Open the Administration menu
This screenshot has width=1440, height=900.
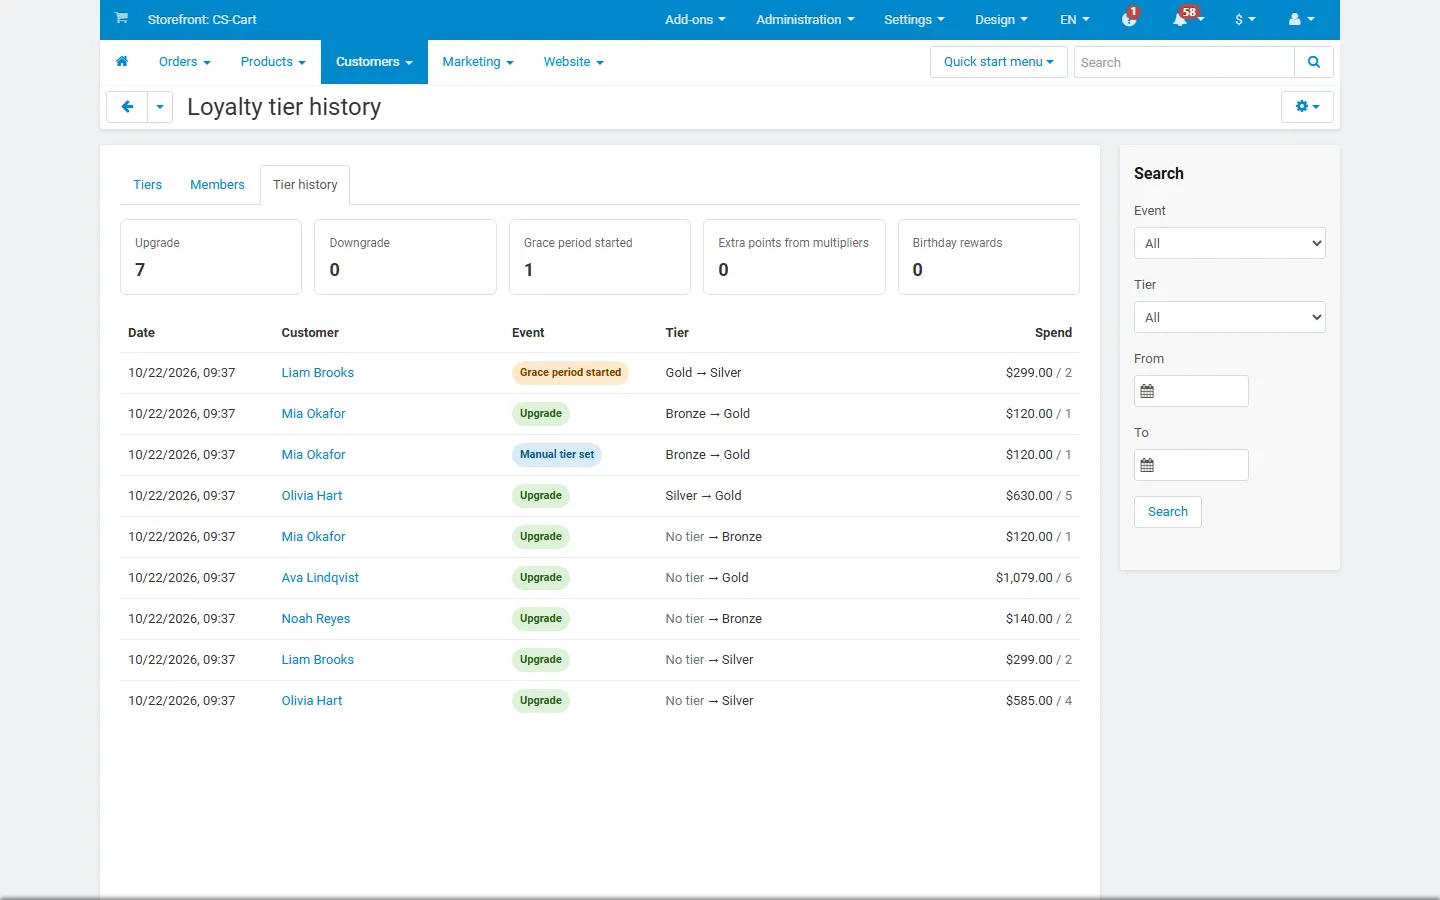(x=805, y=19)
